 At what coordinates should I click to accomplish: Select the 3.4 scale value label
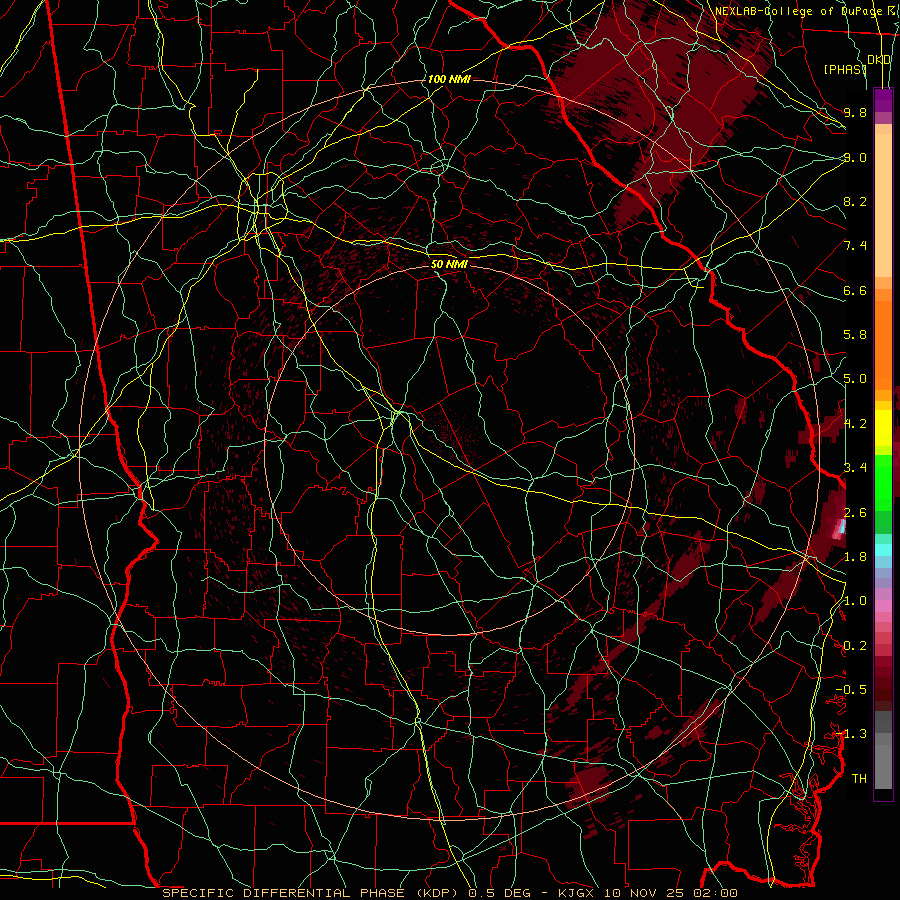click(x=855, y=467)
